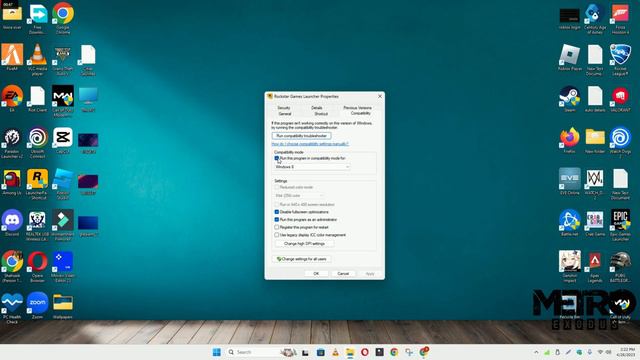Switch to the Shortcut tab
Screen dimensions: 640x360
pos(321,114)
